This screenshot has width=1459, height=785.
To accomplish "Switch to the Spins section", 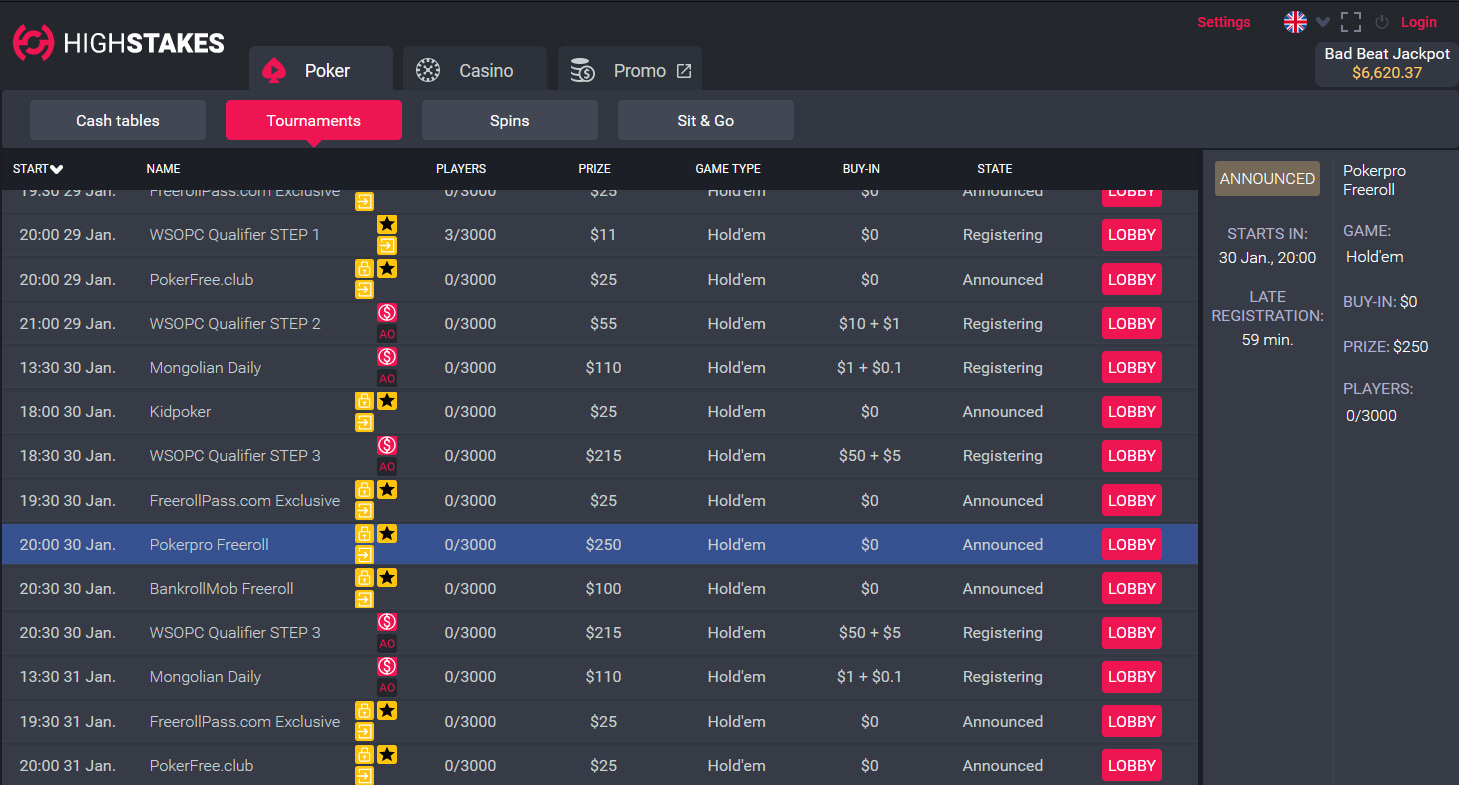I will point(509,120).
